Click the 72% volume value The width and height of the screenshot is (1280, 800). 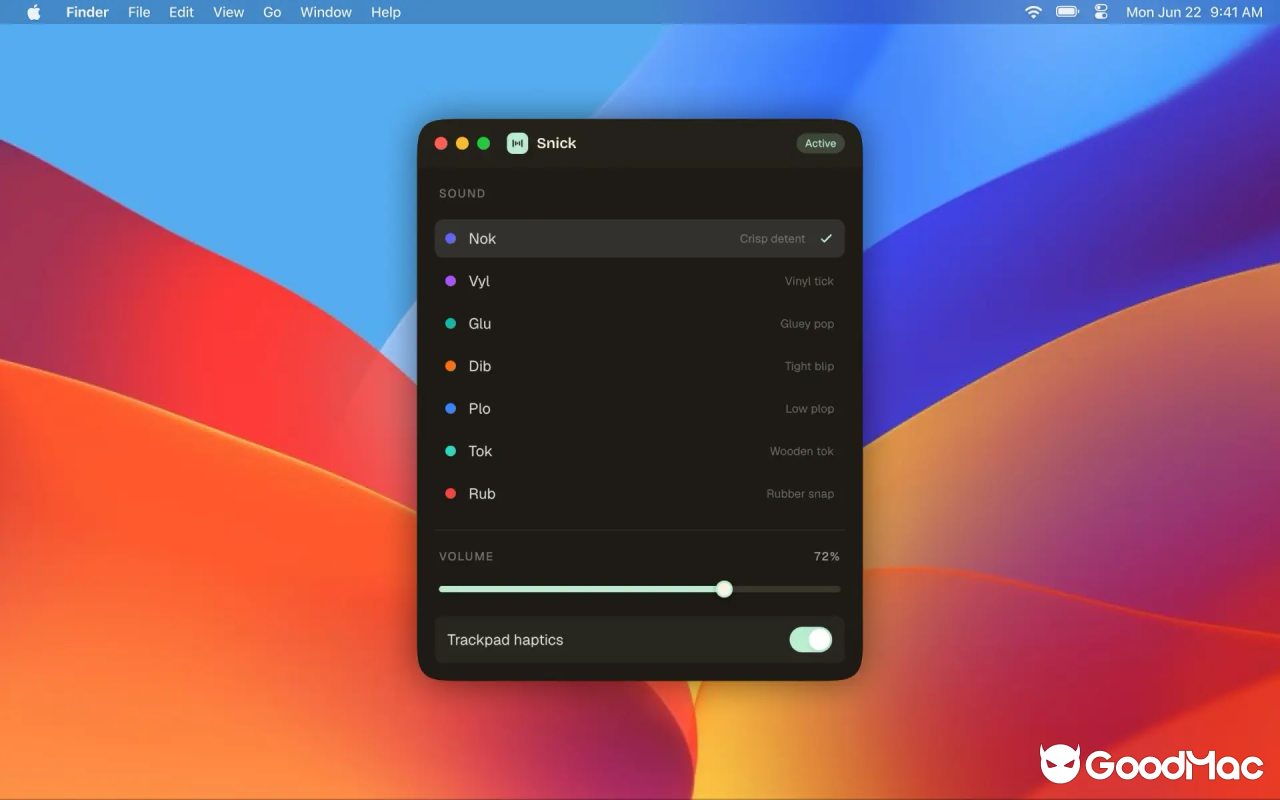point(827,556)
